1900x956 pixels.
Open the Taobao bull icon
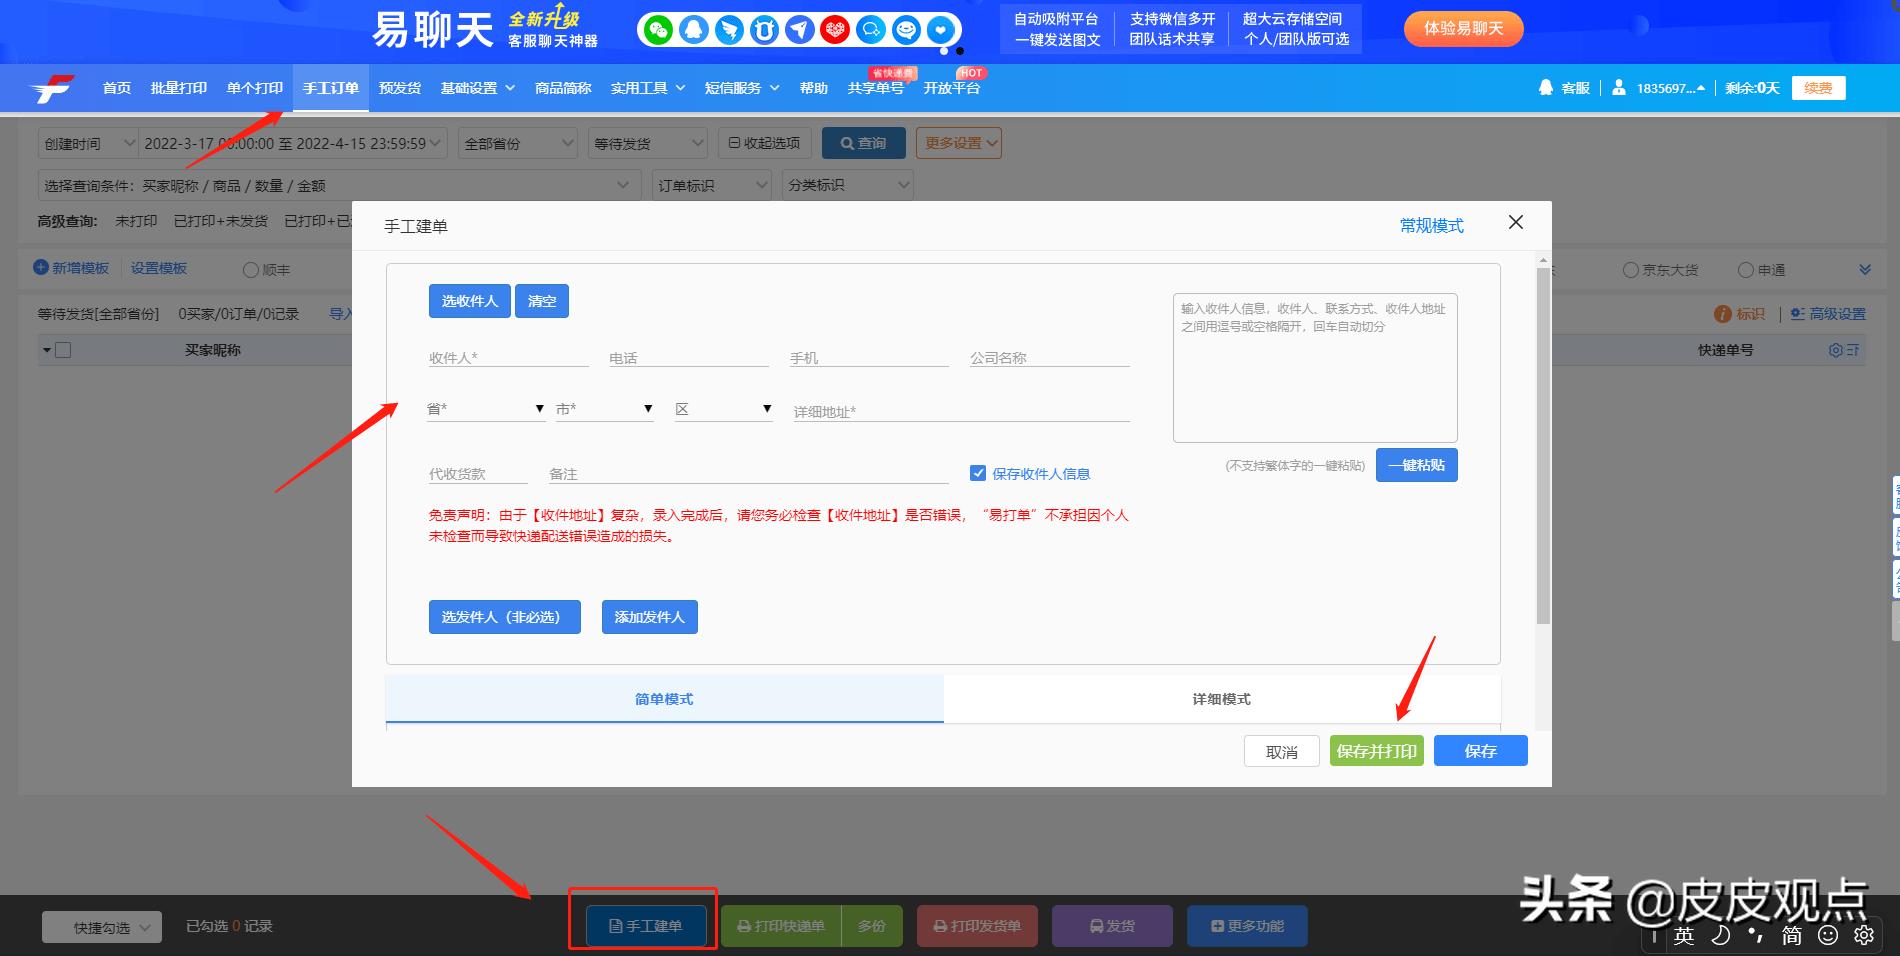763,30
